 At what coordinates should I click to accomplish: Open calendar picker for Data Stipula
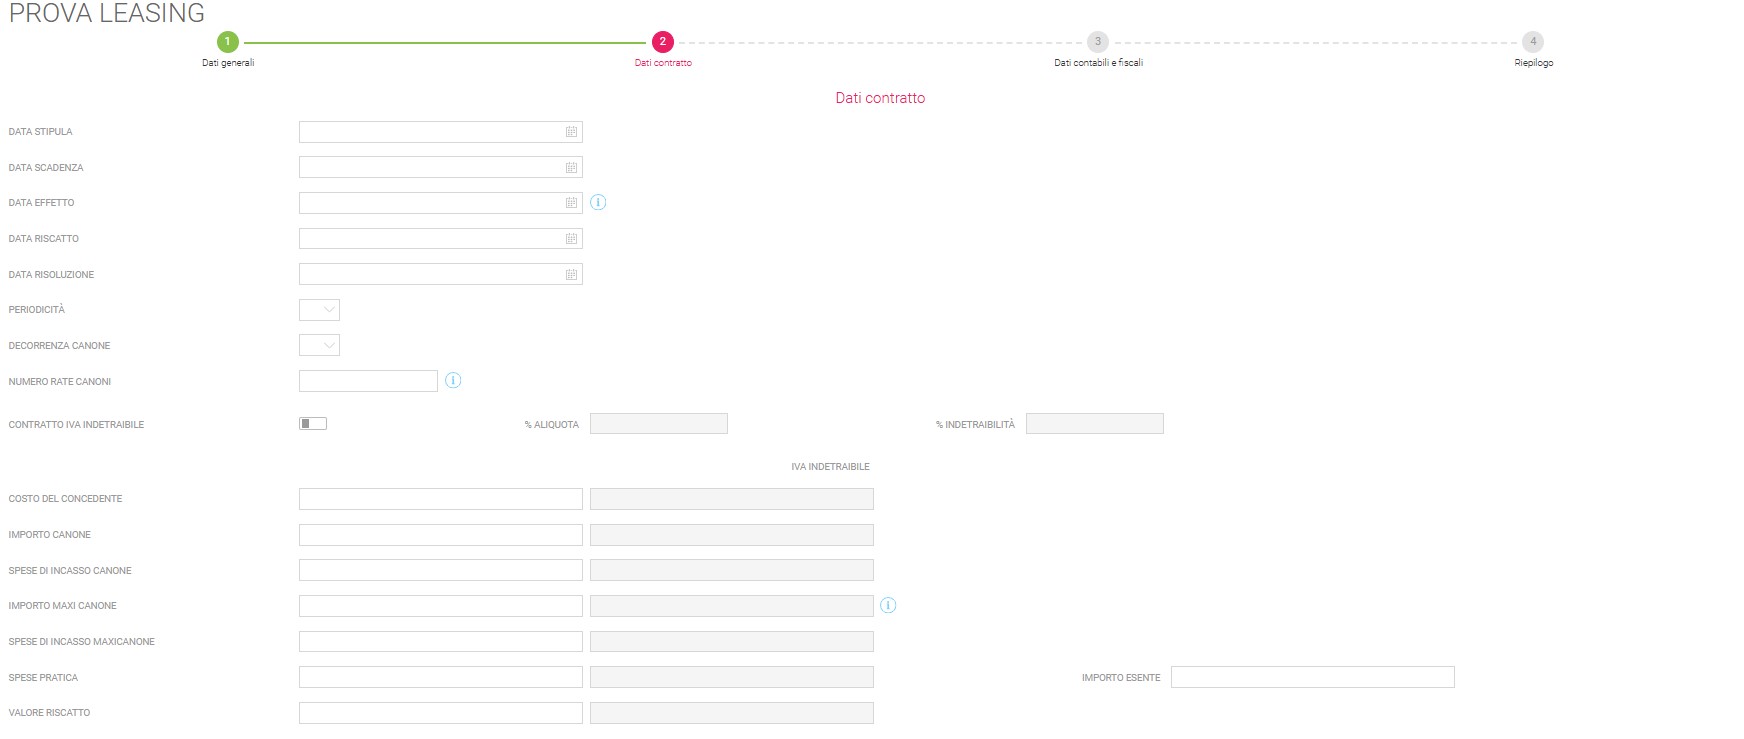coord(571,132)
